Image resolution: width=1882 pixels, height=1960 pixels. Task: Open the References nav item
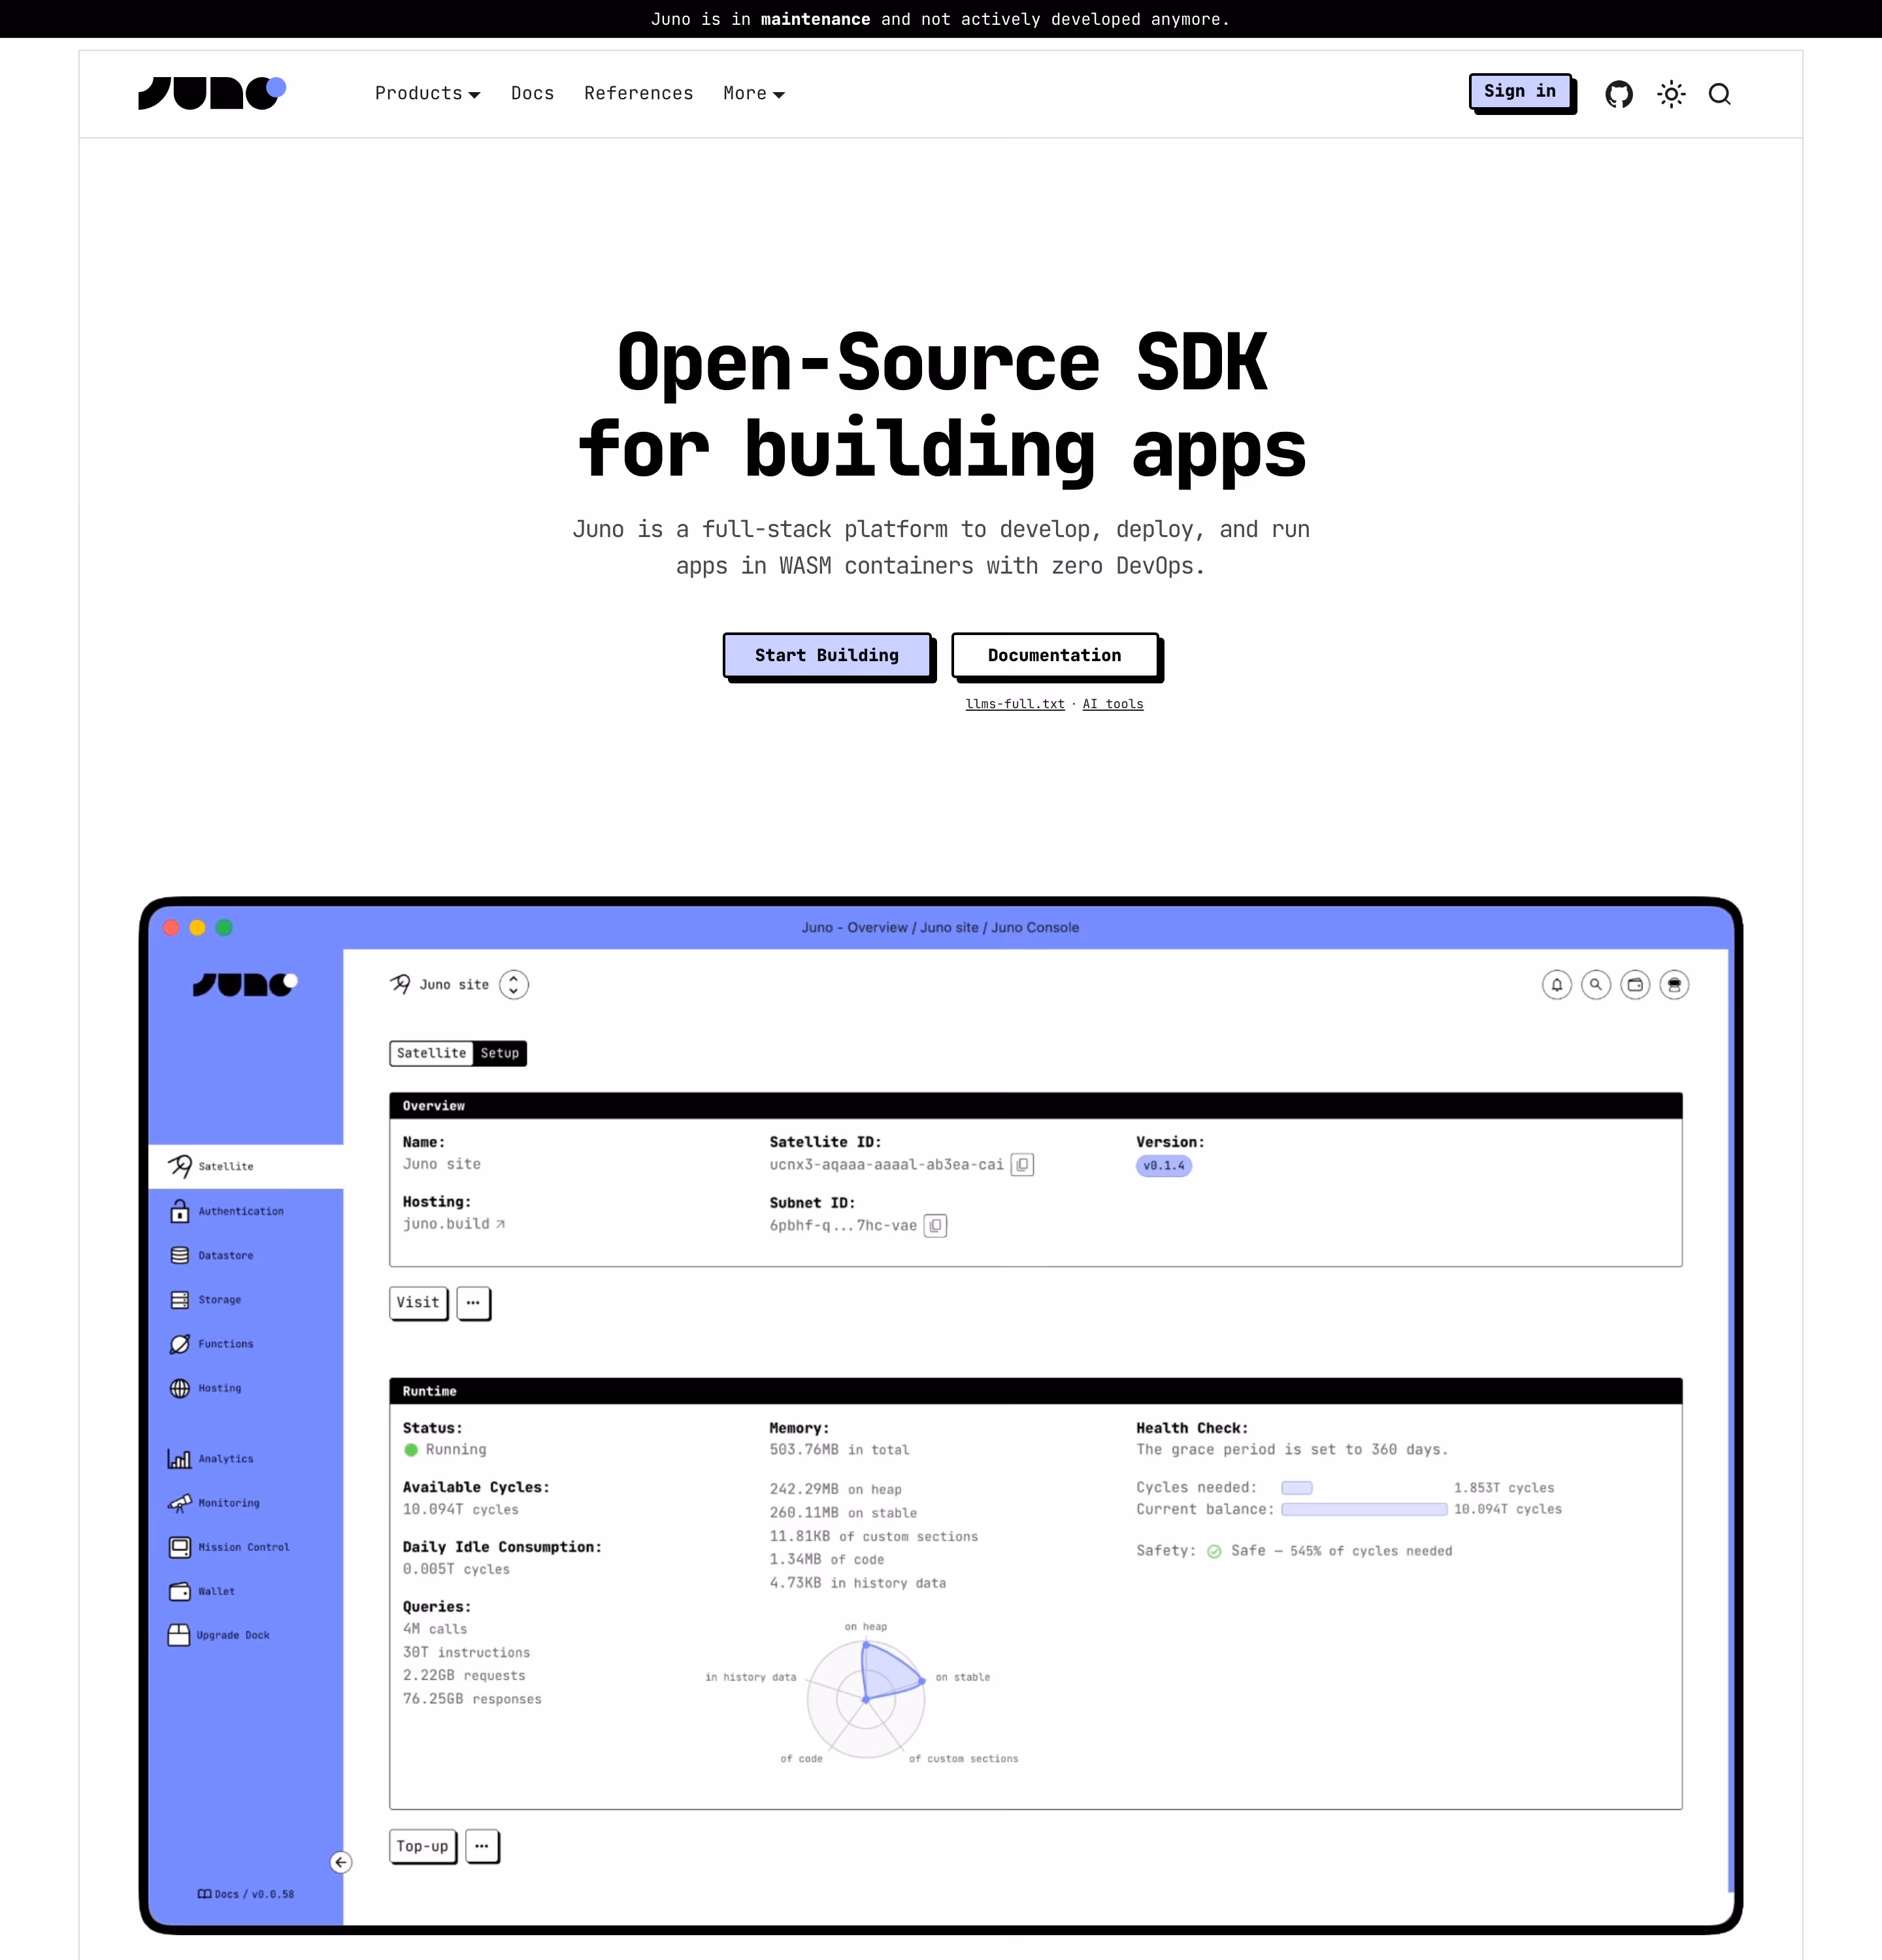638,93
